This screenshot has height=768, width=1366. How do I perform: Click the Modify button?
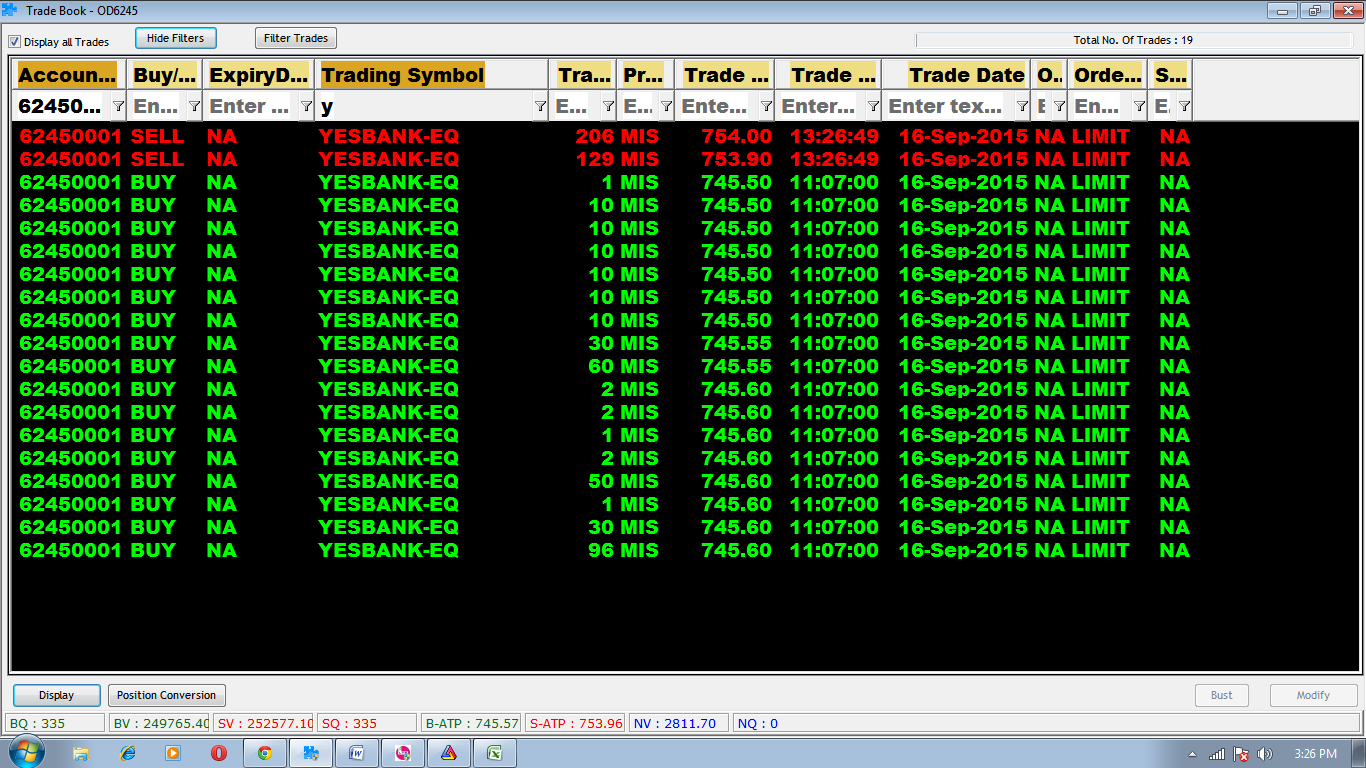point(1313,695)
